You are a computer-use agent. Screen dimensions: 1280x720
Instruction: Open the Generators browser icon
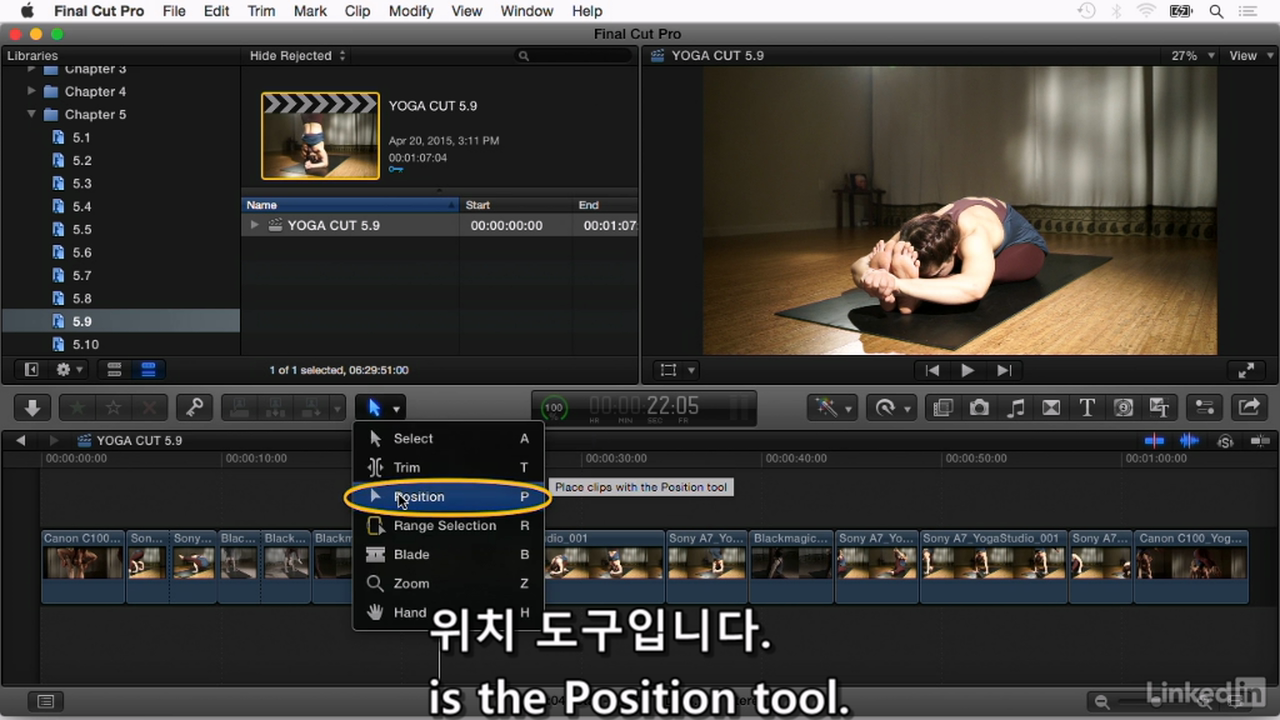[1123, 407]
